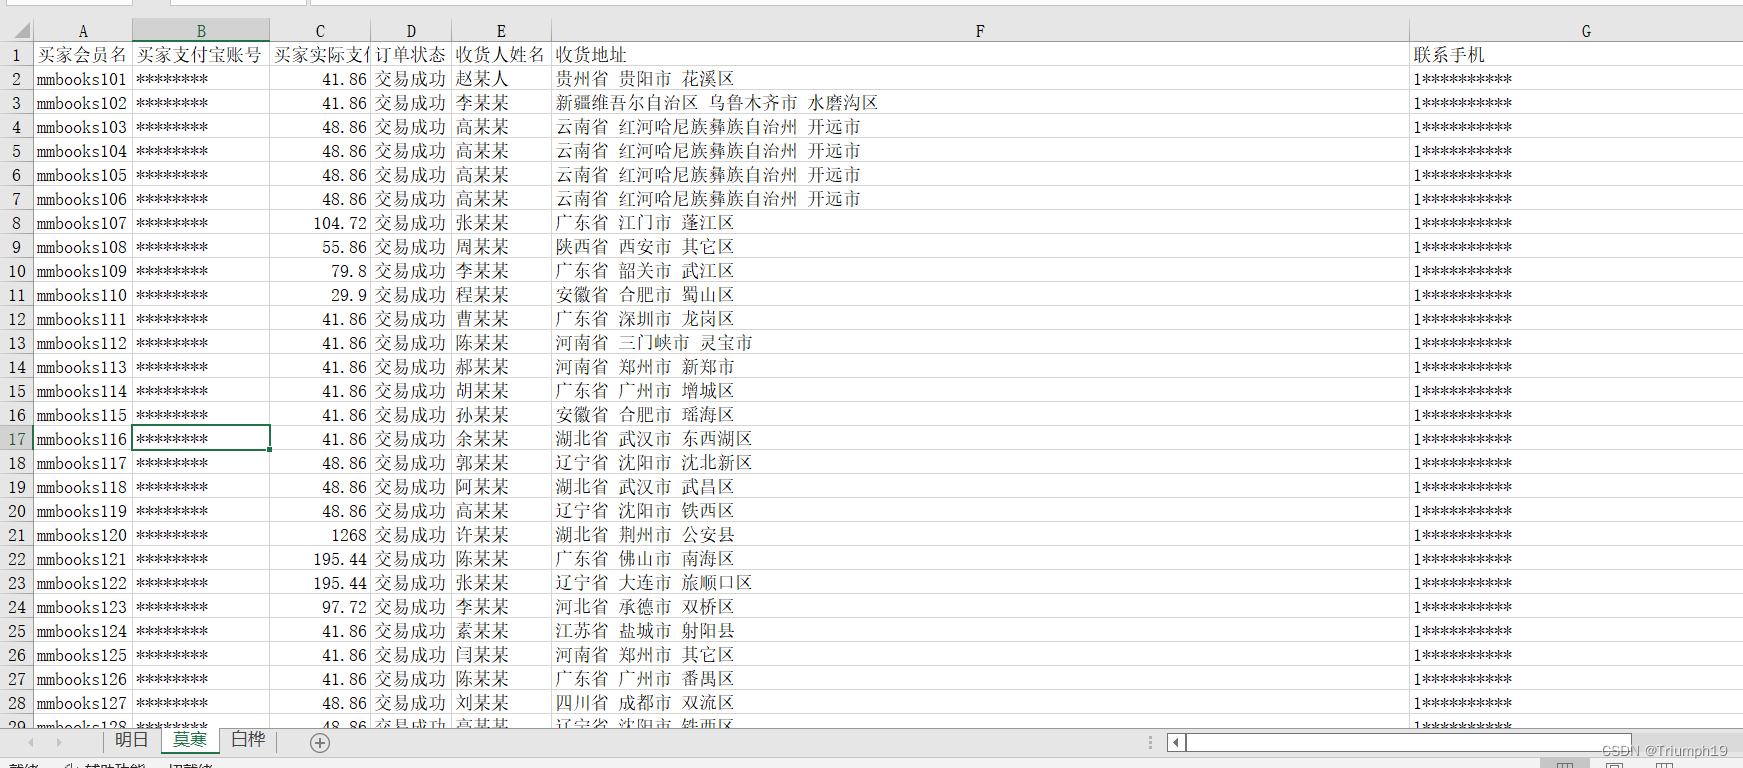Click the amount cell 55.86
Viewport: 1743px width, 768px height.
(x=320, y=247)
